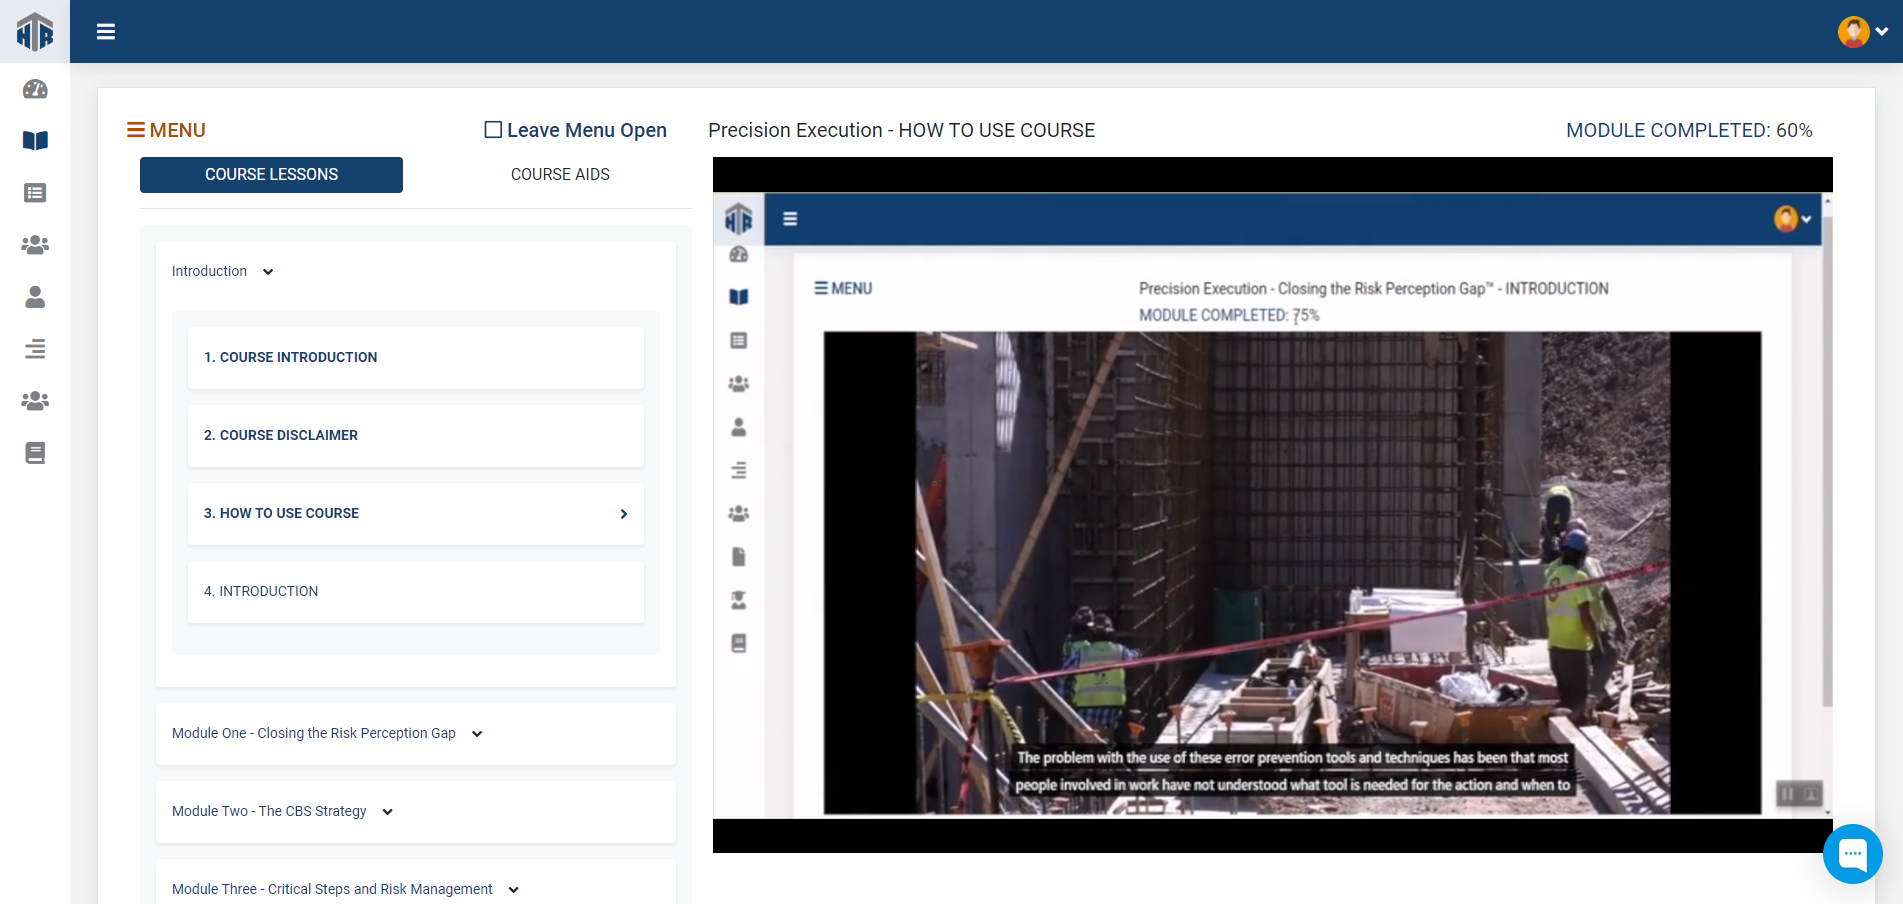Click the dashboard gauge icon in sidebar
Viewport: 1903px width, 904px height.
pyautogui.click(x=35, y=89)
